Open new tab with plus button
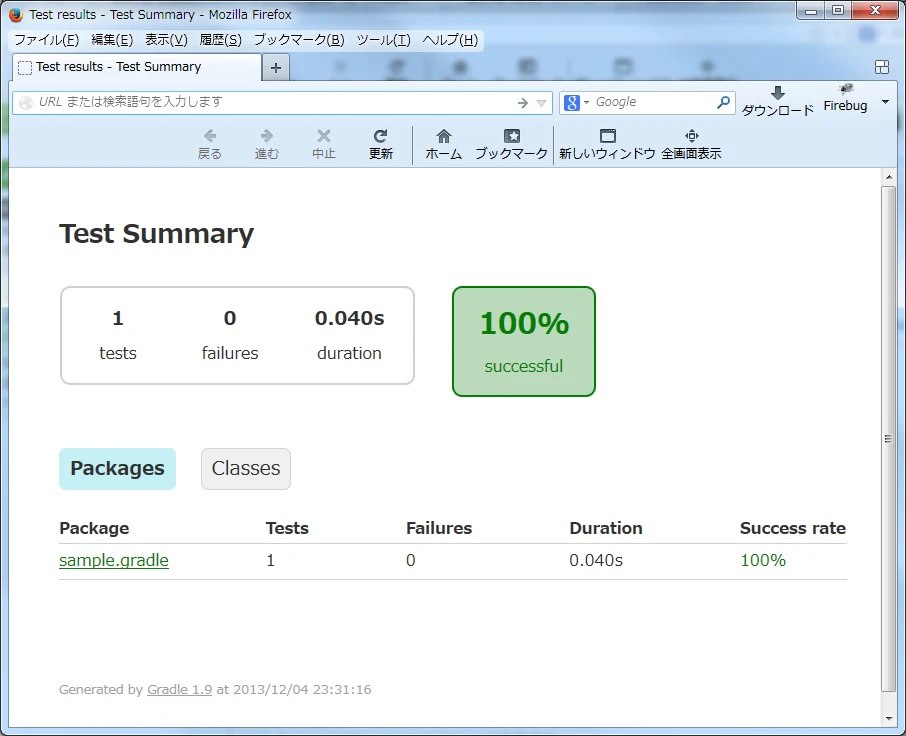This screenshot has width=906, height=736. click(x=276, y=68)
